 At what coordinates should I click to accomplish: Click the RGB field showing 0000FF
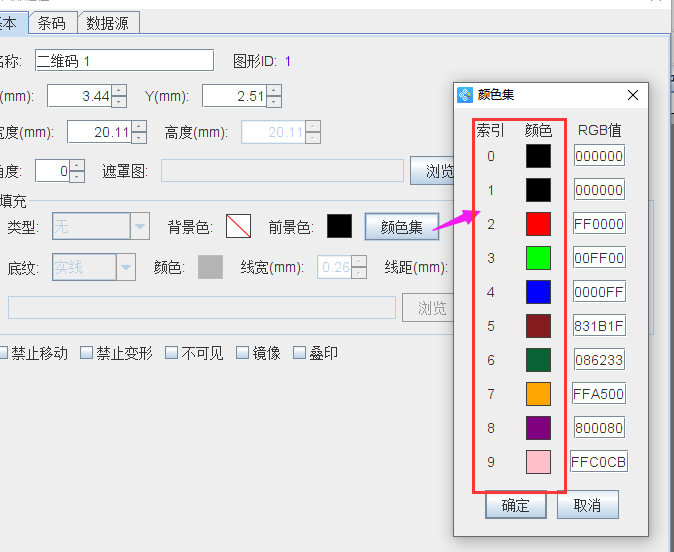coord(599,291)
